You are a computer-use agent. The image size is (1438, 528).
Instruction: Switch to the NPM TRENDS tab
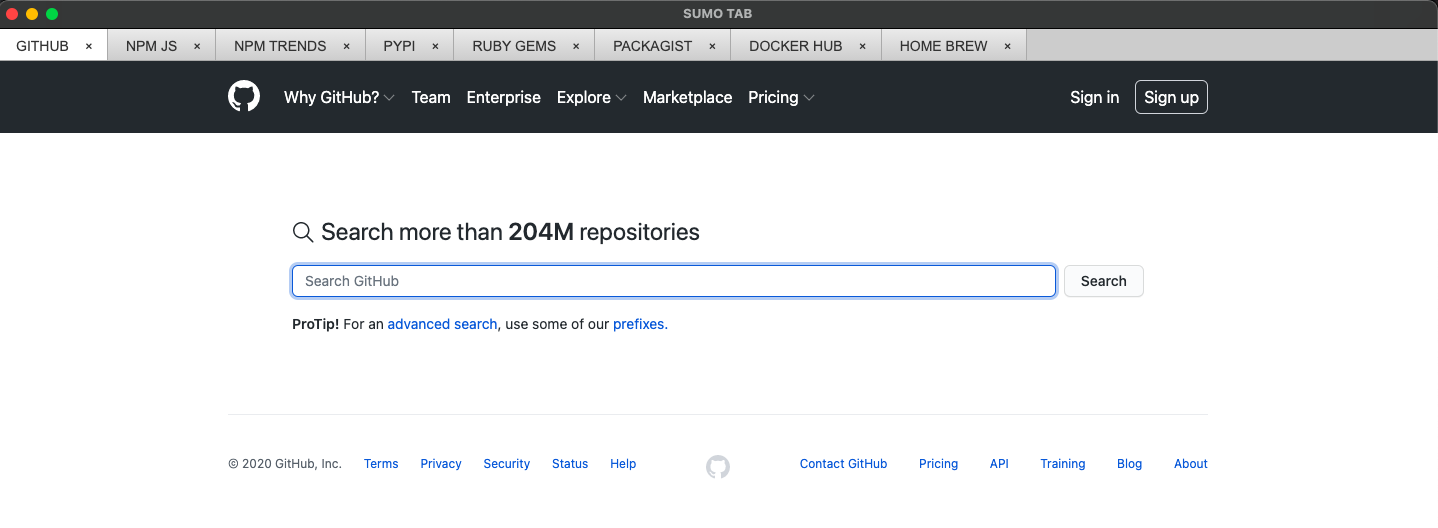pos(280,46)
